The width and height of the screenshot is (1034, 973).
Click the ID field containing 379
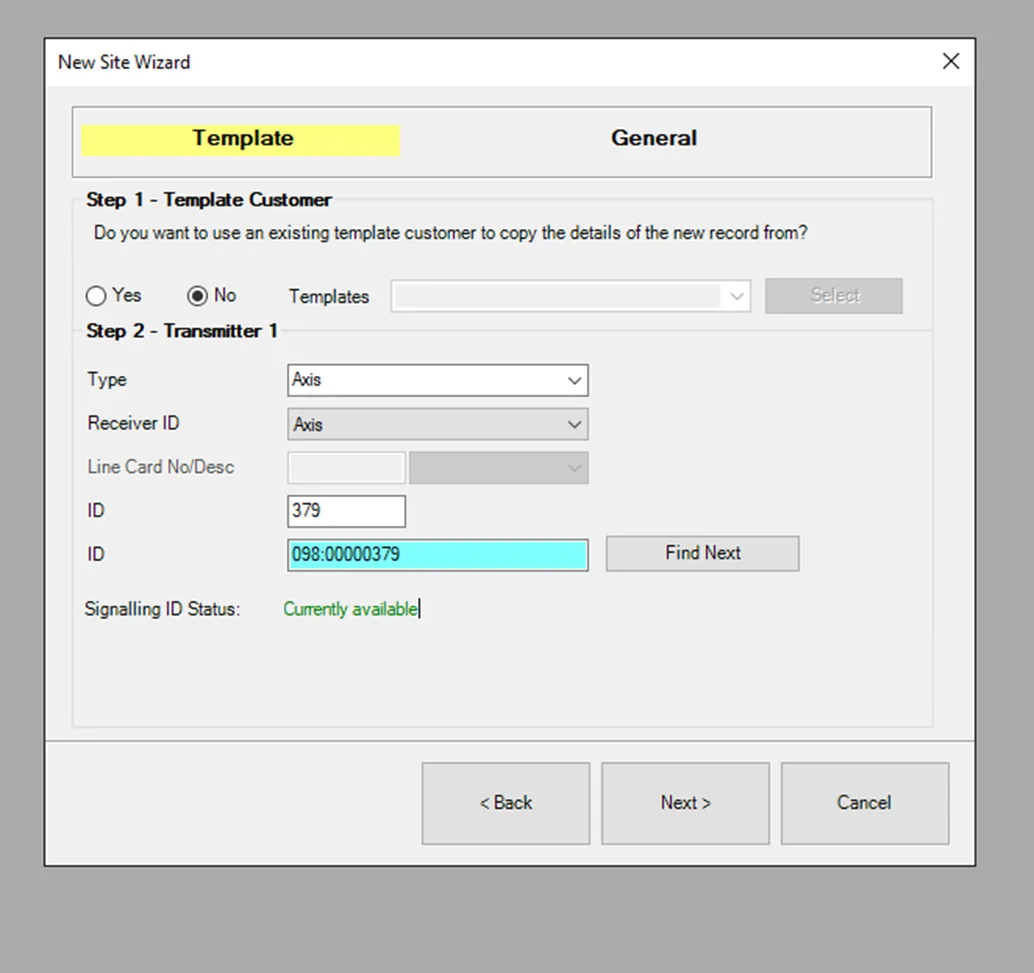346,511
